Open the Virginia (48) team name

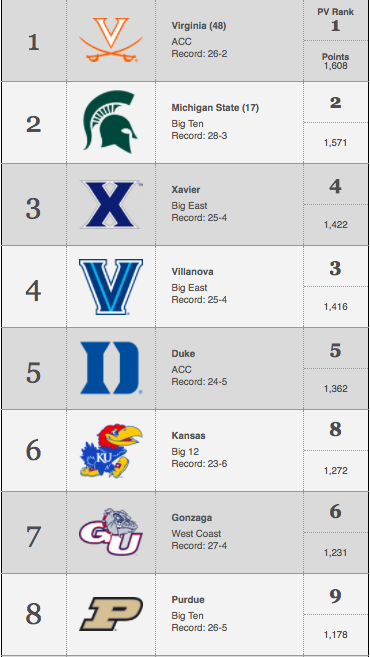pyautogui.click(x=199, y=26)
